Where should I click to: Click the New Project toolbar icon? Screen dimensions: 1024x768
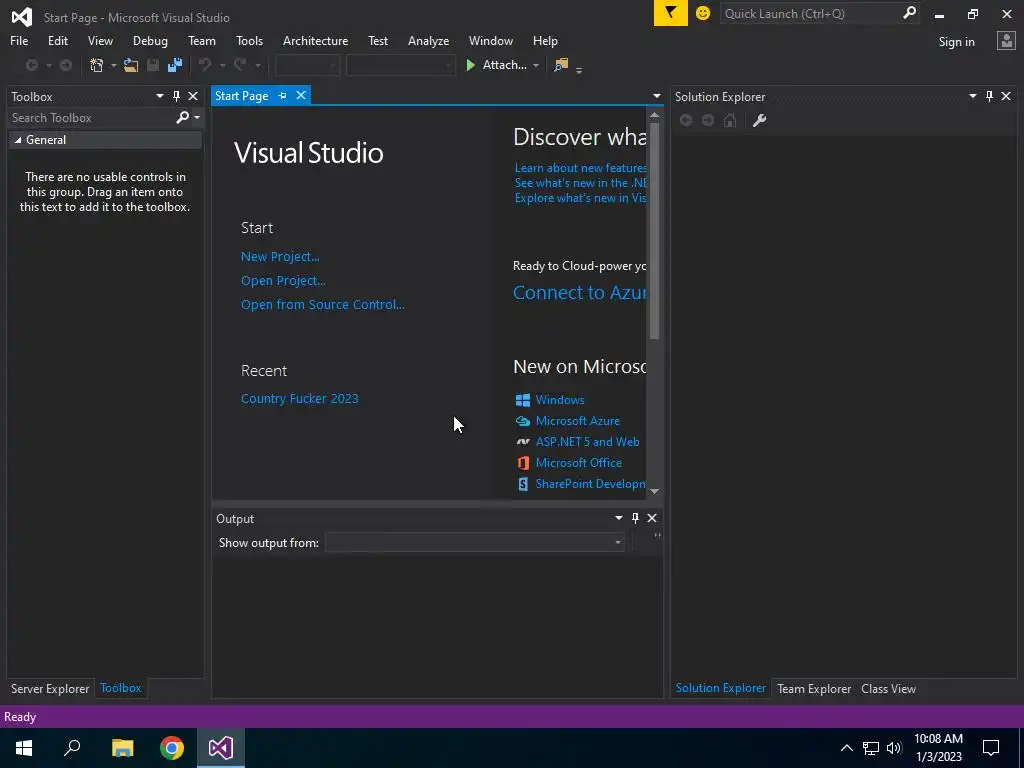click(x=97, y=65)
